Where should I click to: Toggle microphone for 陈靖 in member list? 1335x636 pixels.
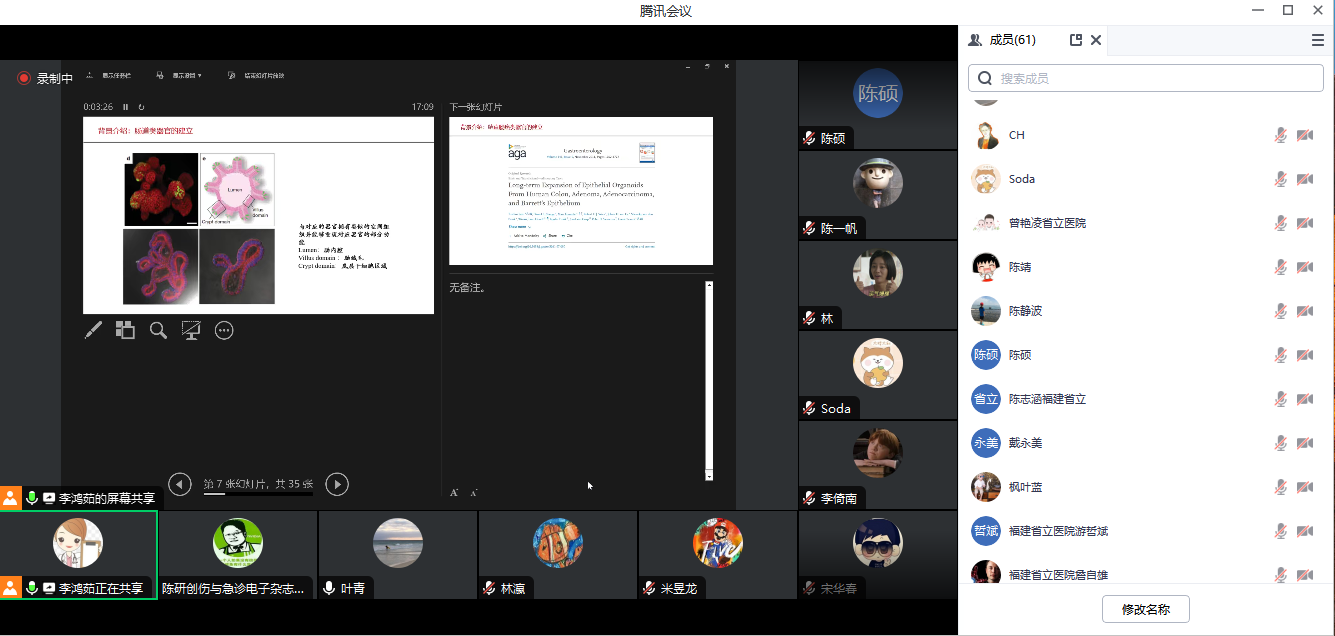tap(1280, 267)
